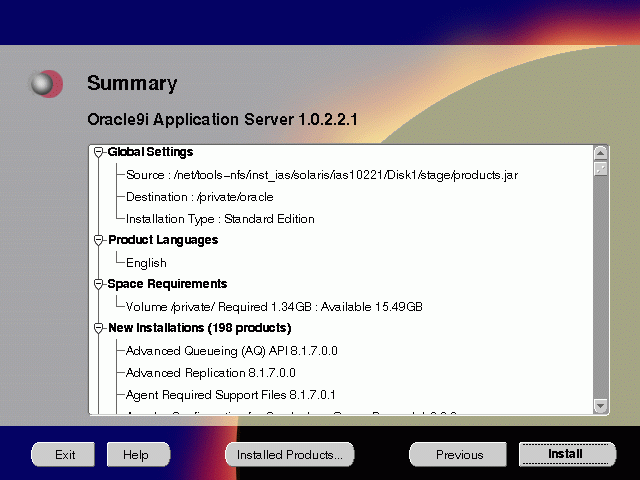Click the Product Languages heading
The image size is (640, 480).
tap(163, 240)
